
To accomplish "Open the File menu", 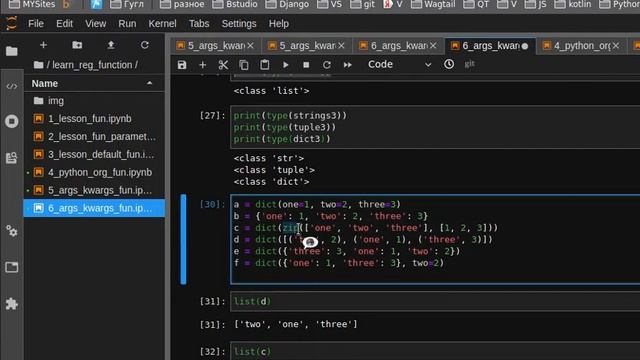I will tap(36, 24).
